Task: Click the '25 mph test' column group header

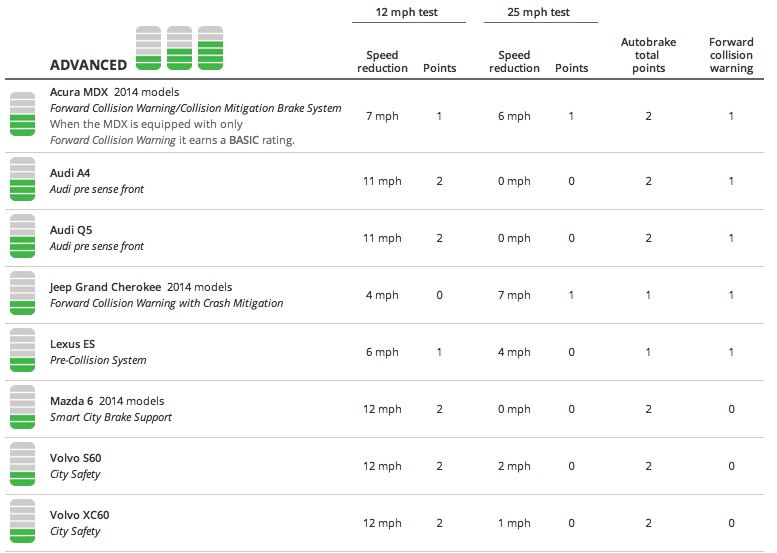Action: click(538, 12)
